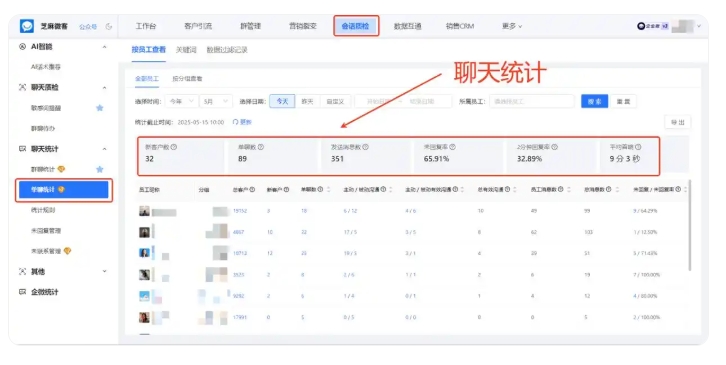Switch to the 全部员工 sub-tab
This screenshot has height=365, width=726.
(x=146, y=78)
